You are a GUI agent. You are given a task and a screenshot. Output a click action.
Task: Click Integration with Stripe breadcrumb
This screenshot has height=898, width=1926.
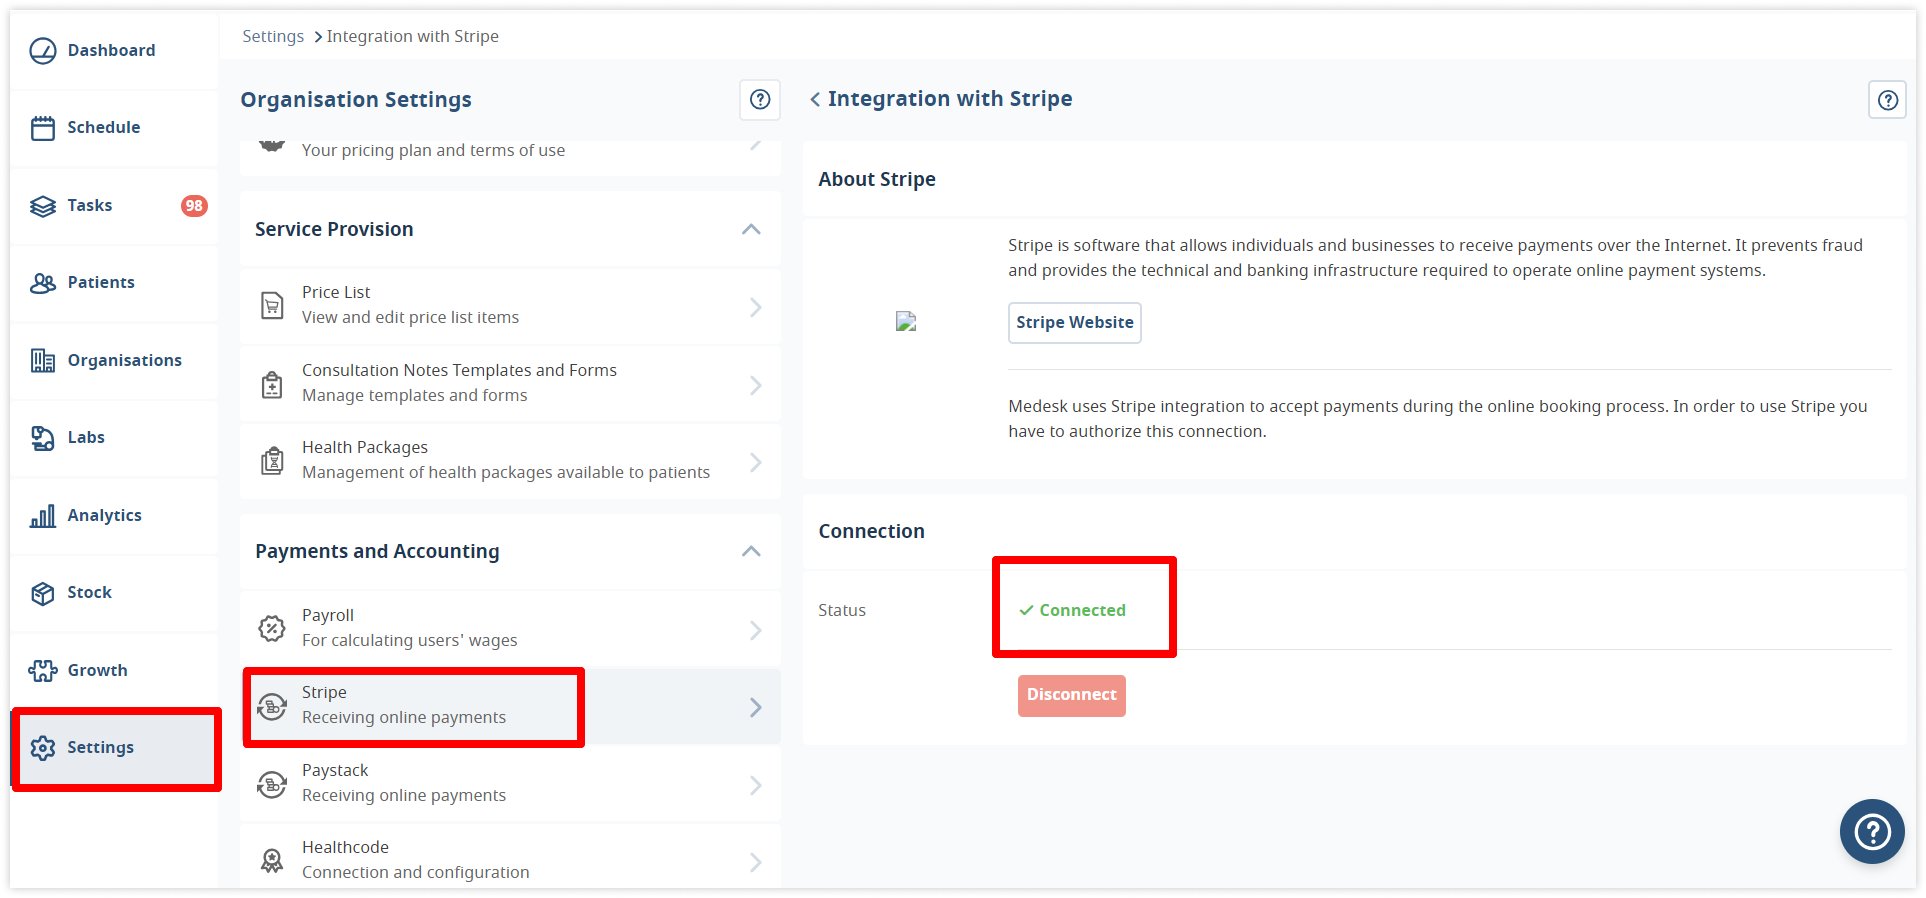[413, 36]
